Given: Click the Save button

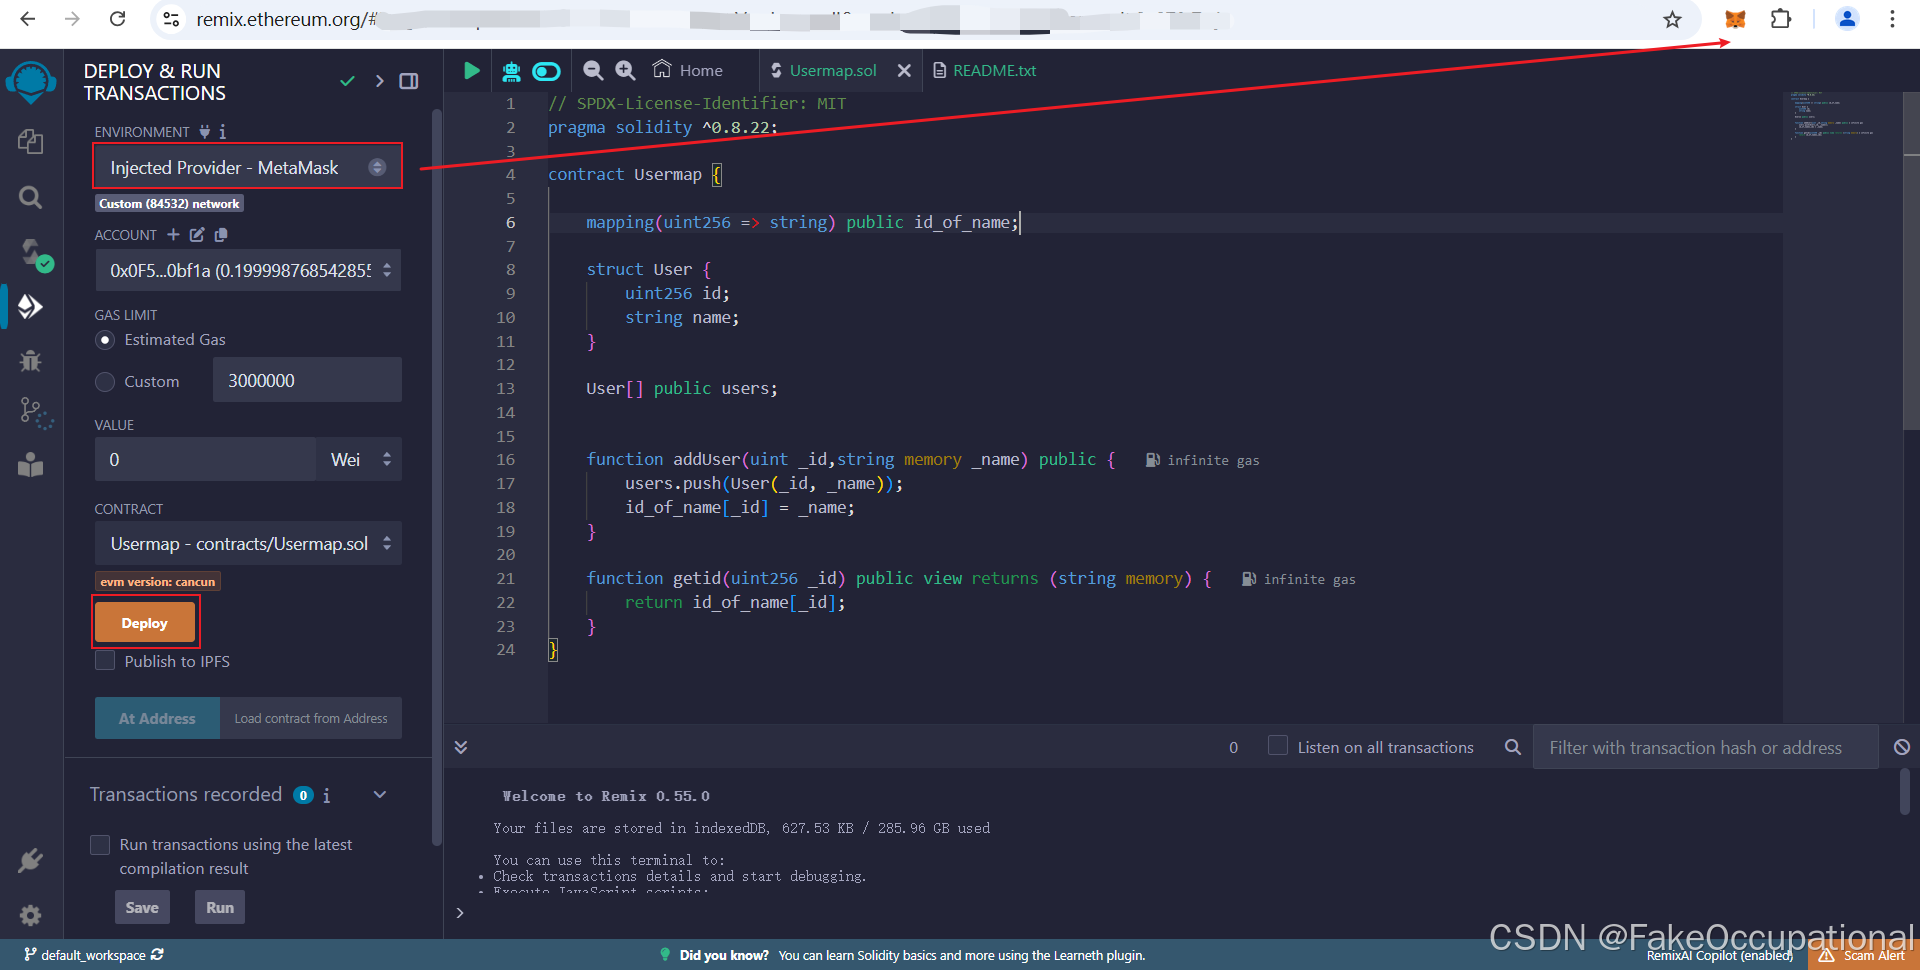Looking at the screenshot, I should 142,907.
